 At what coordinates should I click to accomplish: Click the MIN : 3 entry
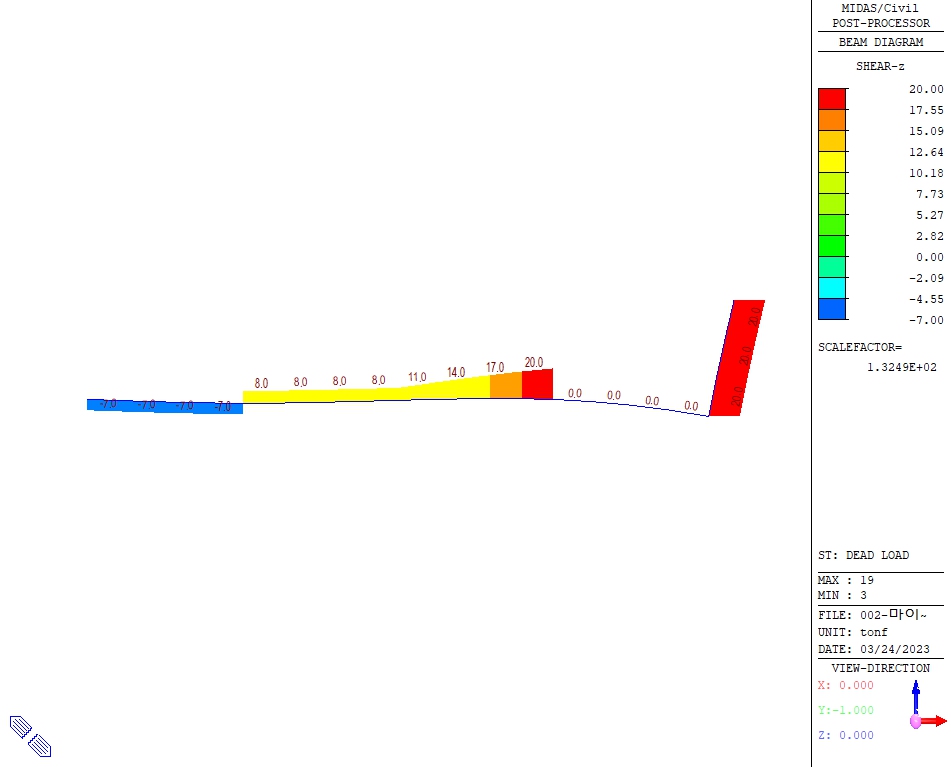(x=842, y=595)
